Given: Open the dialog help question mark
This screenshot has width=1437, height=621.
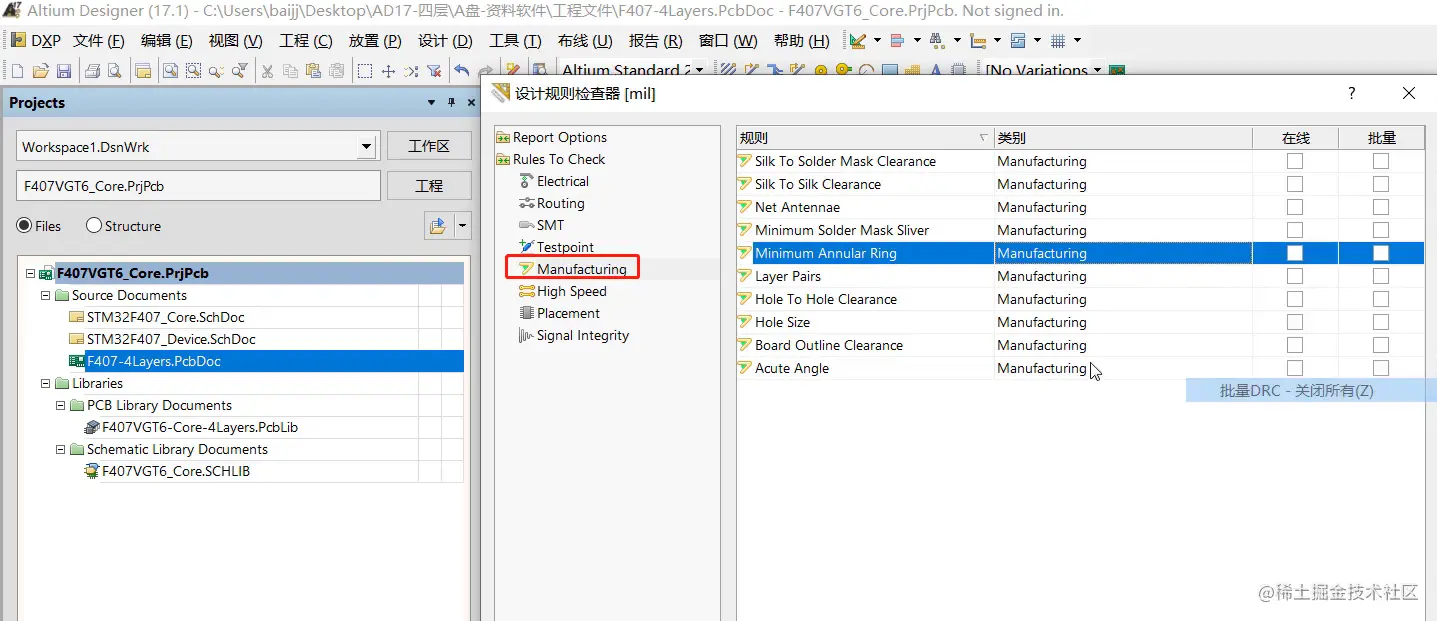Looking at the screenshot, I should 1352,93.
